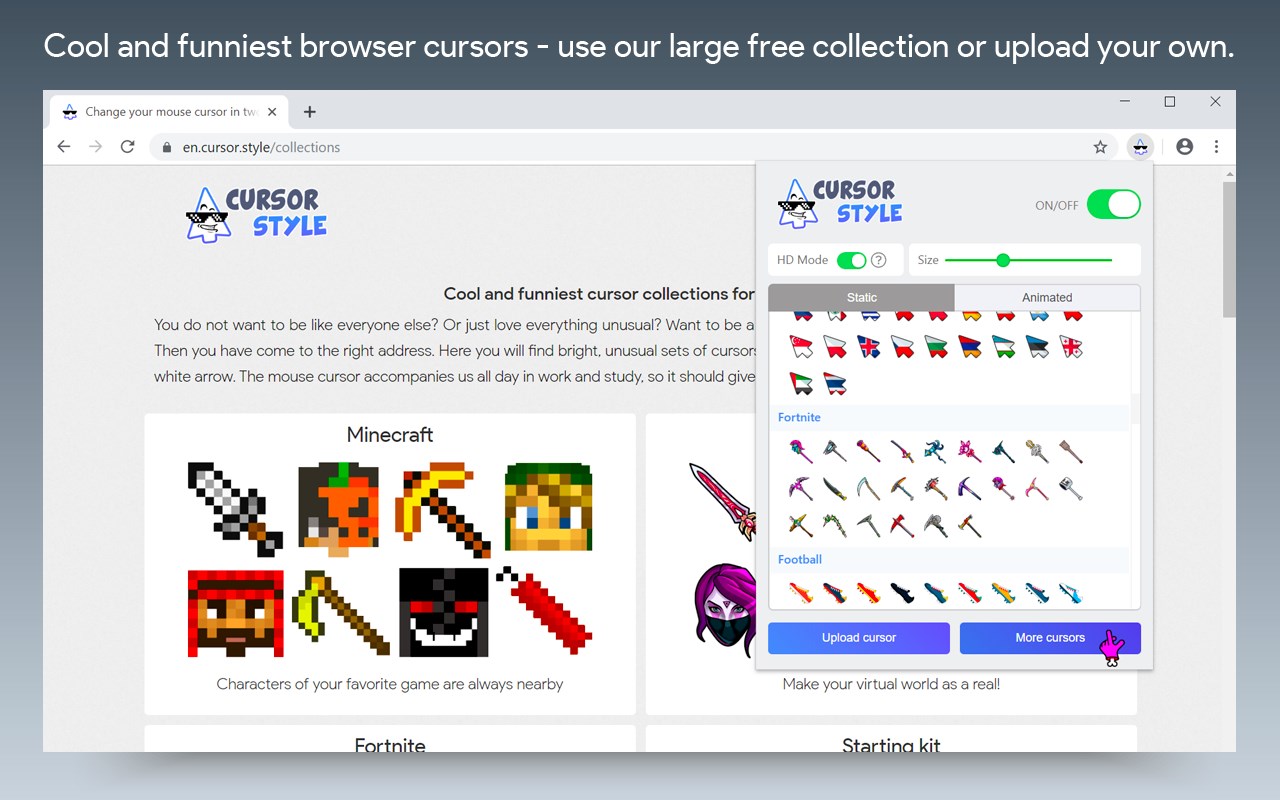Click the Minecraft pixel sword image
Image resolution: width=1280 pixels, height=800 pixels.
[x=235, y=509]
